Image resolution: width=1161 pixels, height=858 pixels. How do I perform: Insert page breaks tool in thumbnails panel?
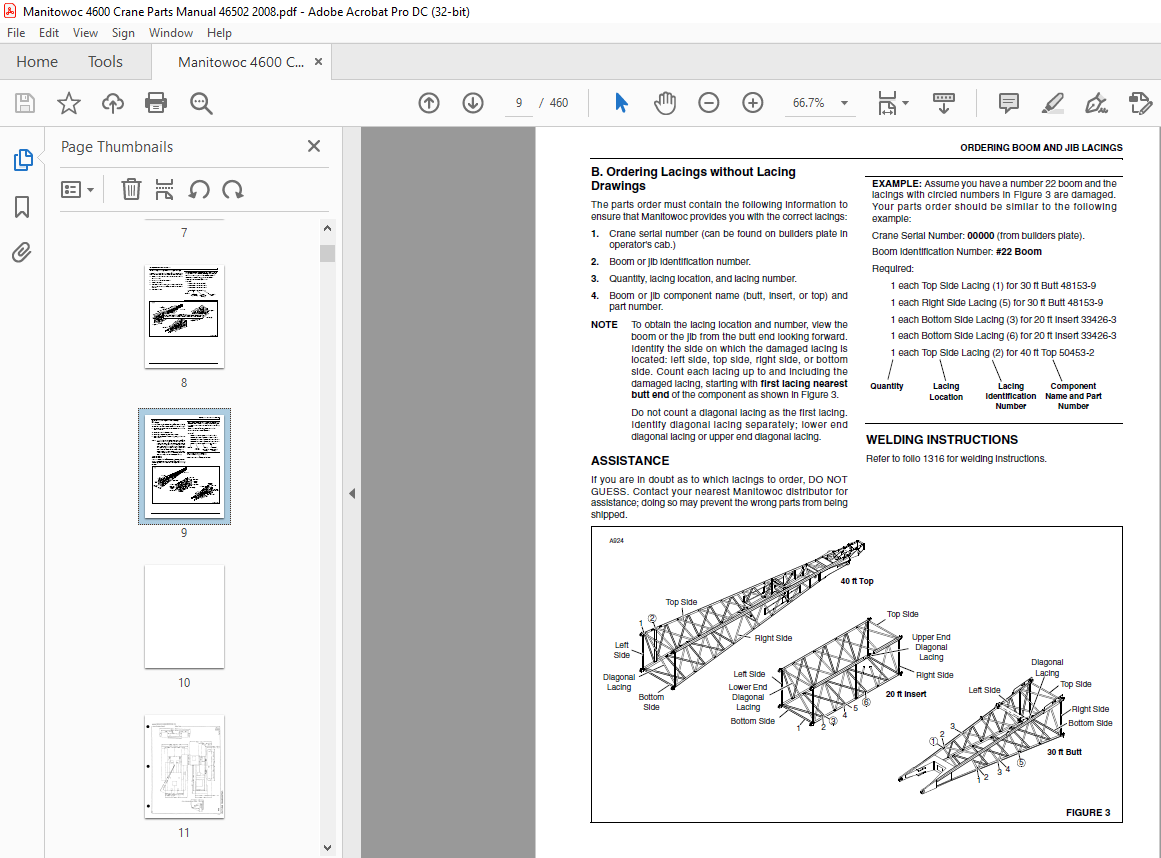[x=164, y=190]
